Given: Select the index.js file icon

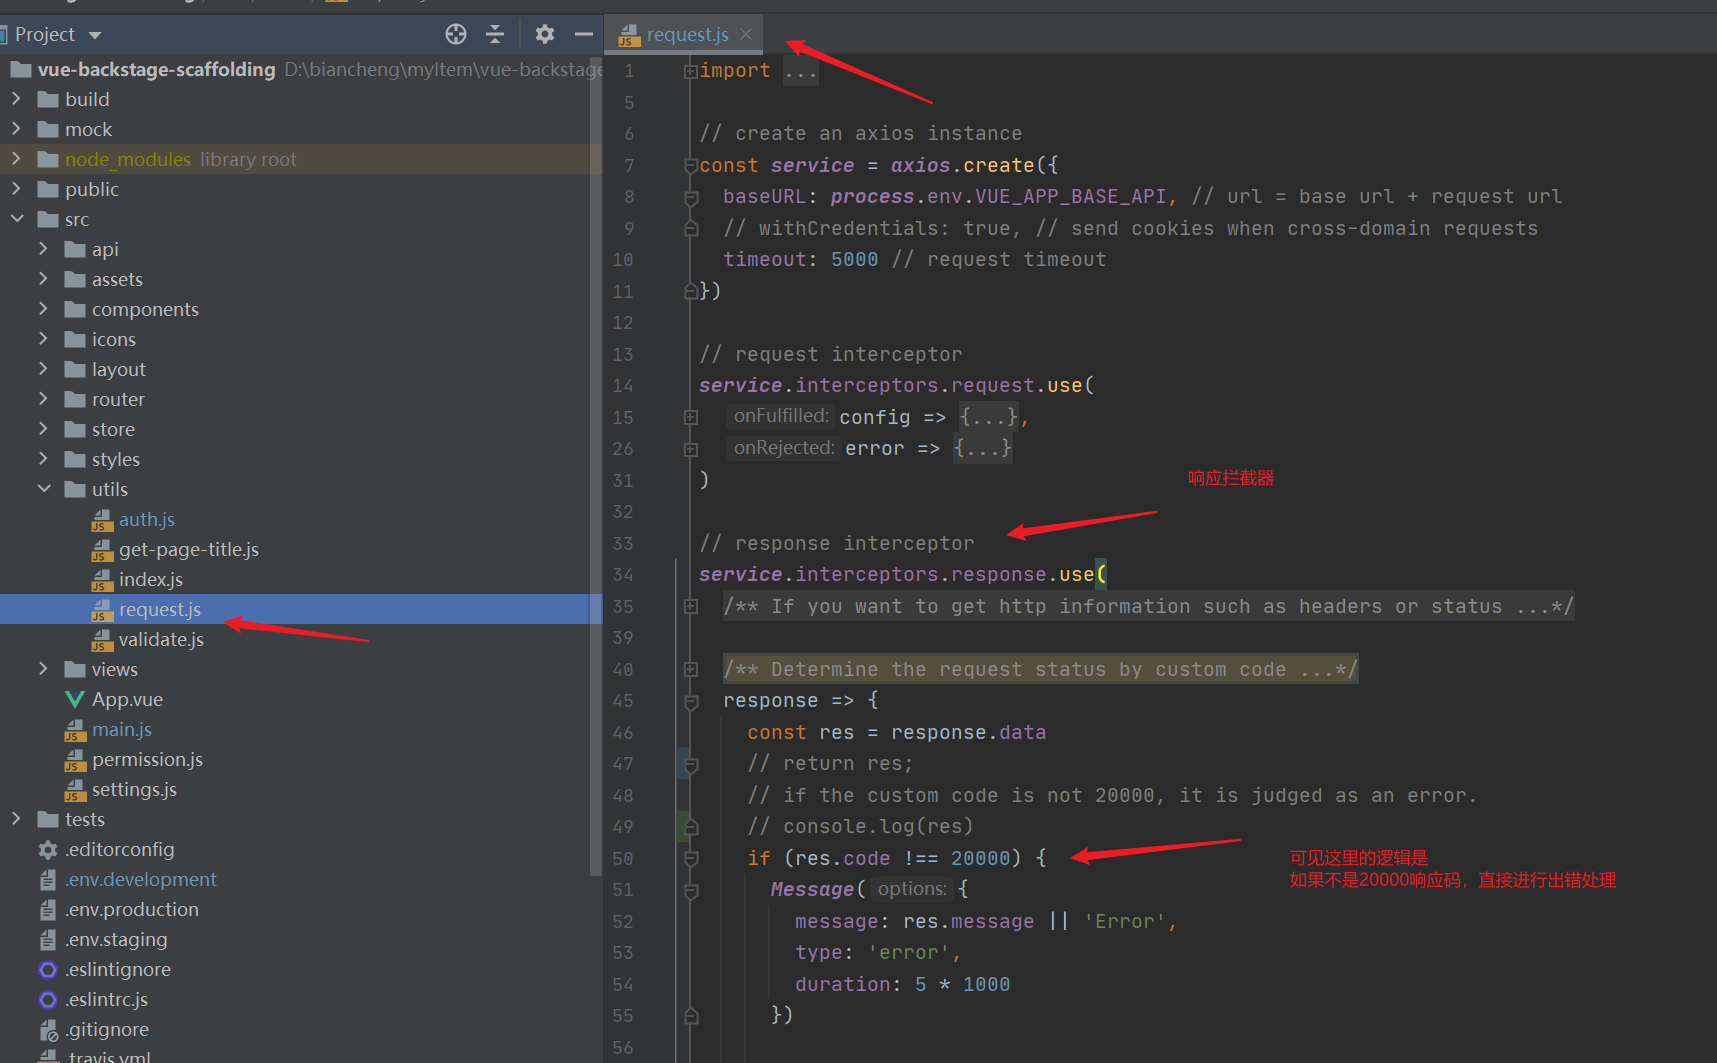Looking at the screenshot, I should [x=102, y=580].
